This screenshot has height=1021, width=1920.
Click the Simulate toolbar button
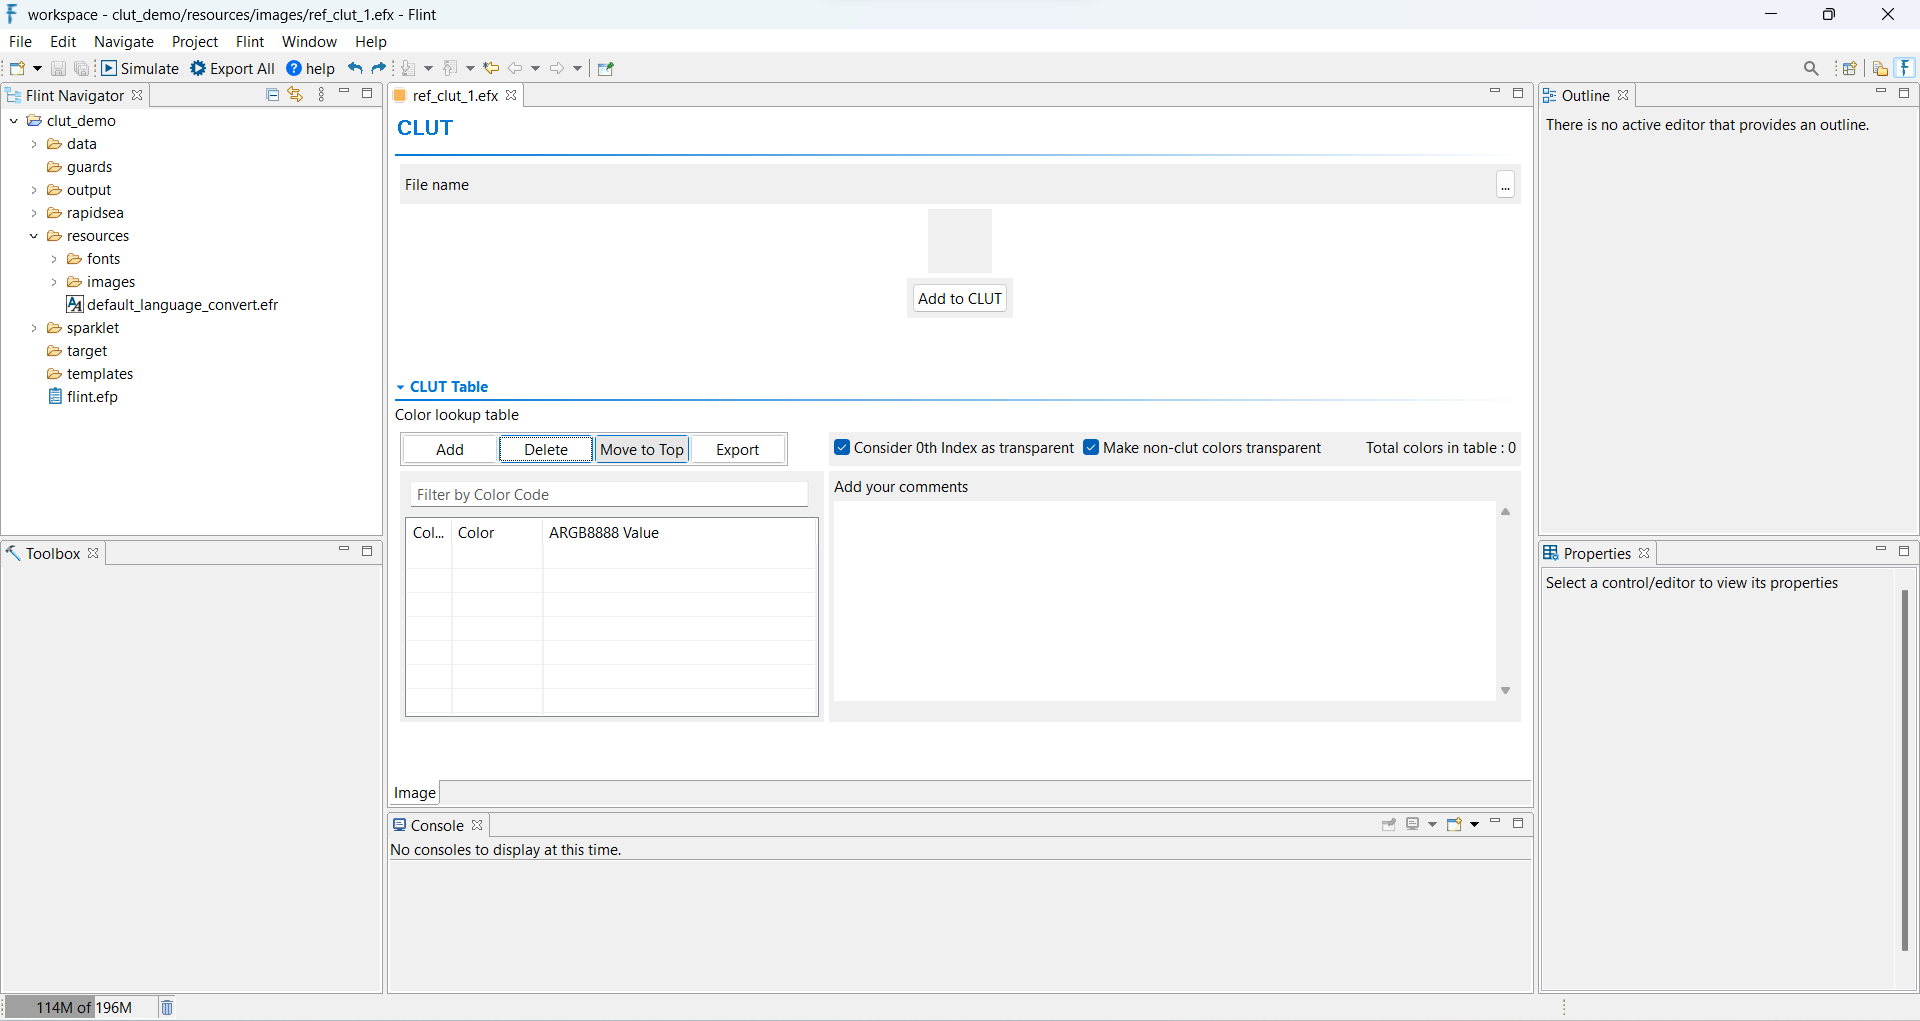point(140,68)
